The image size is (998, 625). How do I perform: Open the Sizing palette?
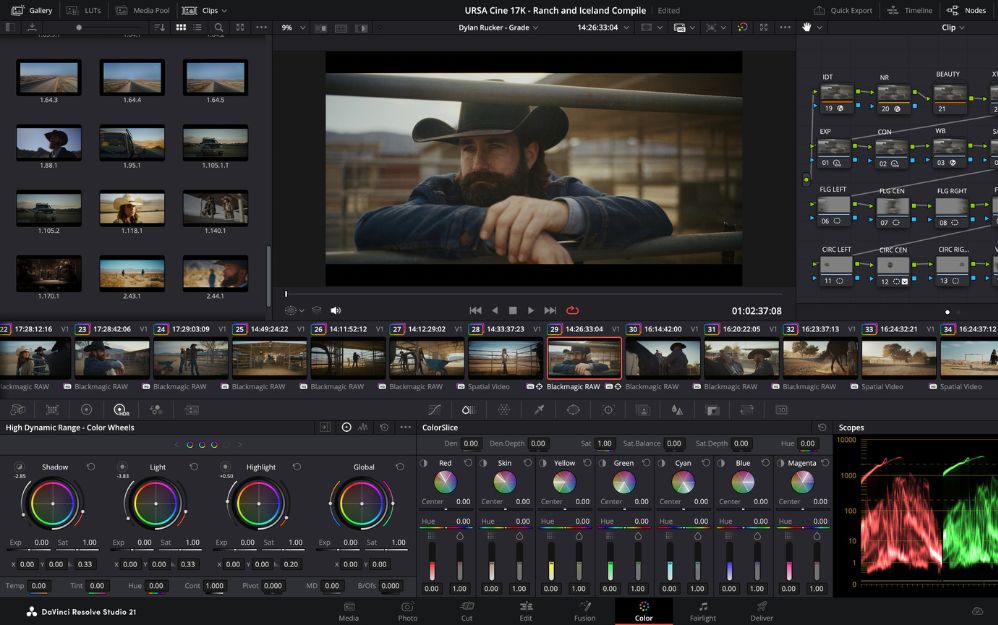(x=747, y=410)
